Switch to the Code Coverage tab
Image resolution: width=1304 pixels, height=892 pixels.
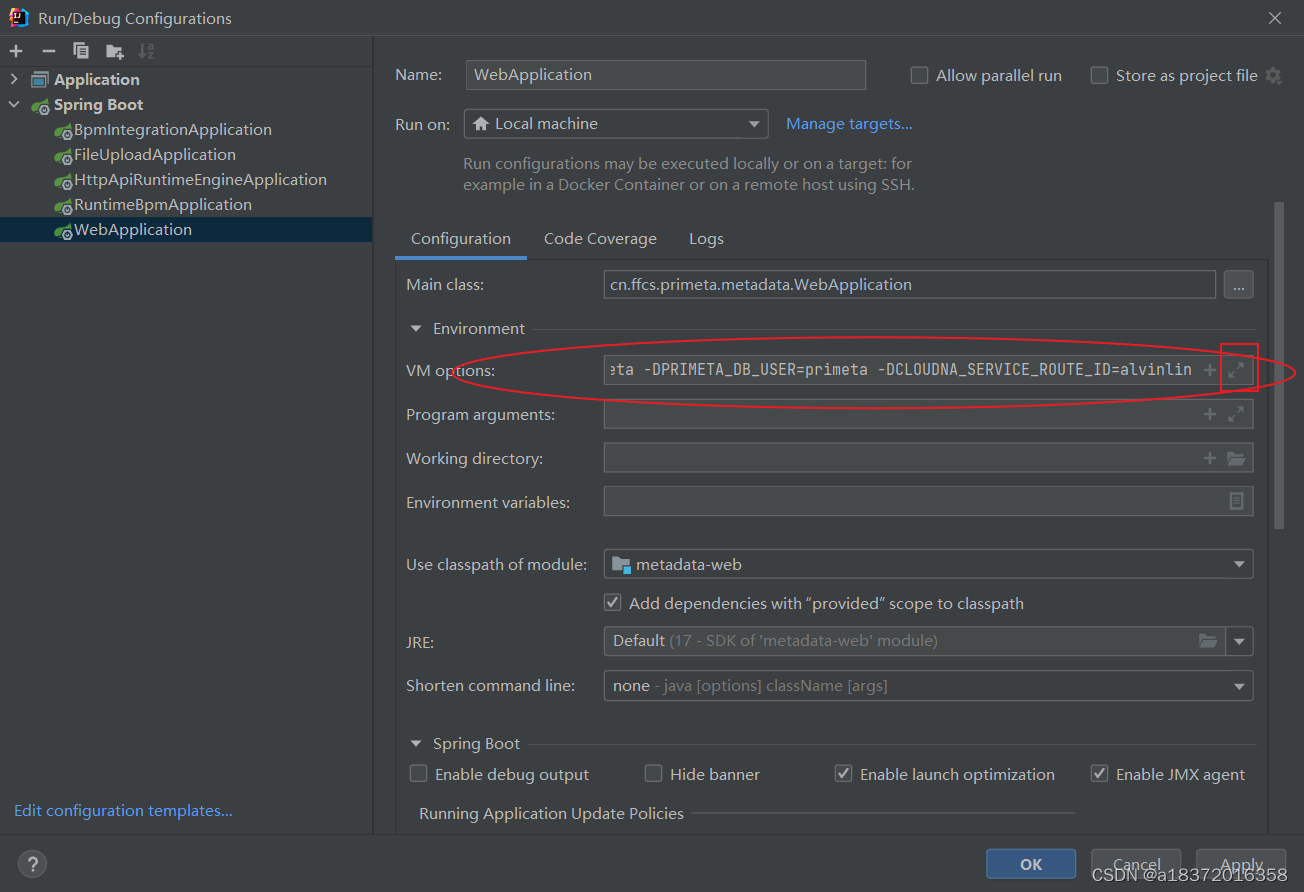point(600,239)
